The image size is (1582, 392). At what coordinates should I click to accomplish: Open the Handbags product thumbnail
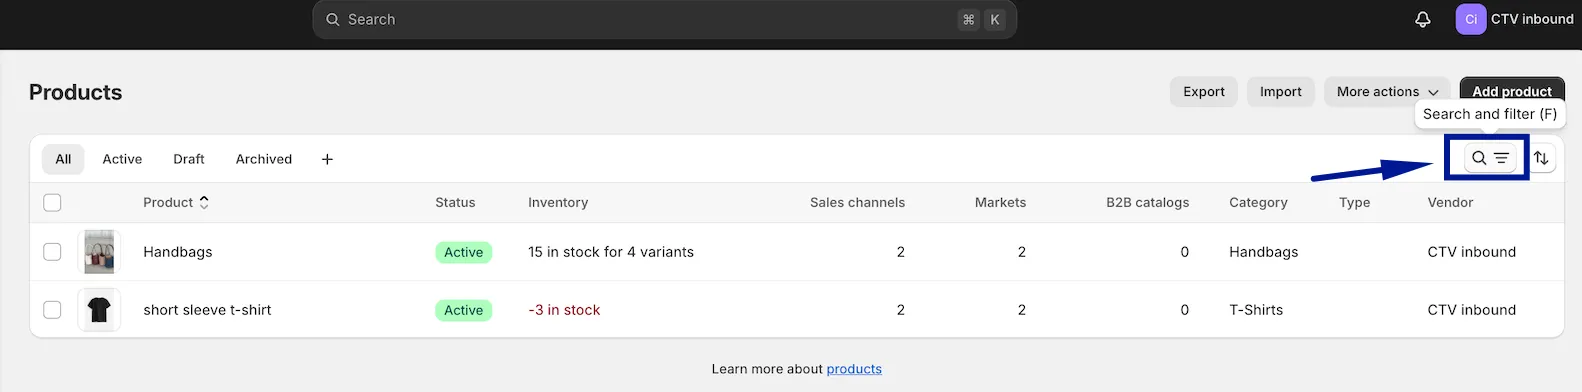pyautogui.click(x=99, y=252)
